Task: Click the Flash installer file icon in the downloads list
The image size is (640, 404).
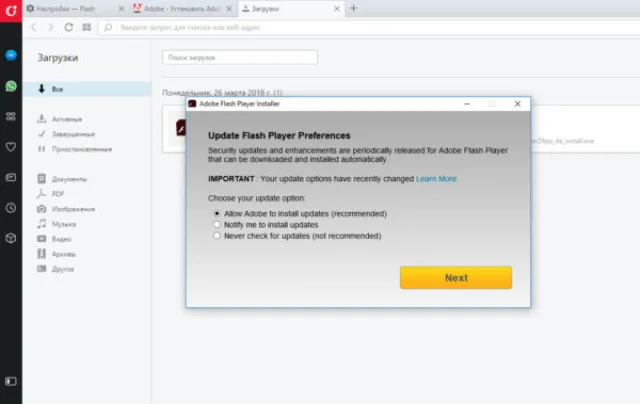Action: coord(181,128)
